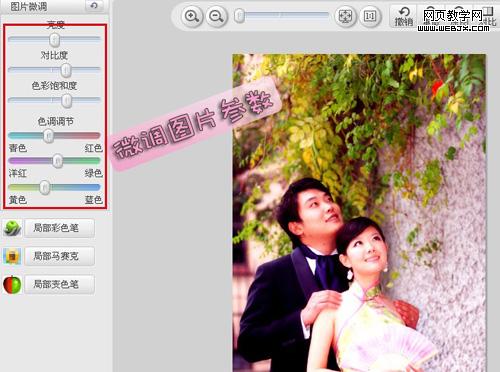Click the 撤销 undo button

pyautogui.click(x=404, y=16)
